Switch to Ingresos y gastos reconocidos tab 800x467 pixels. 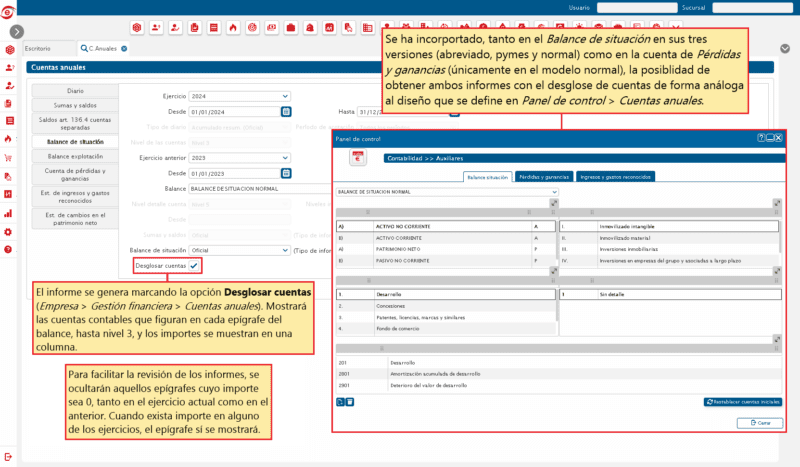pyautogui.click(x=615, y=177)
